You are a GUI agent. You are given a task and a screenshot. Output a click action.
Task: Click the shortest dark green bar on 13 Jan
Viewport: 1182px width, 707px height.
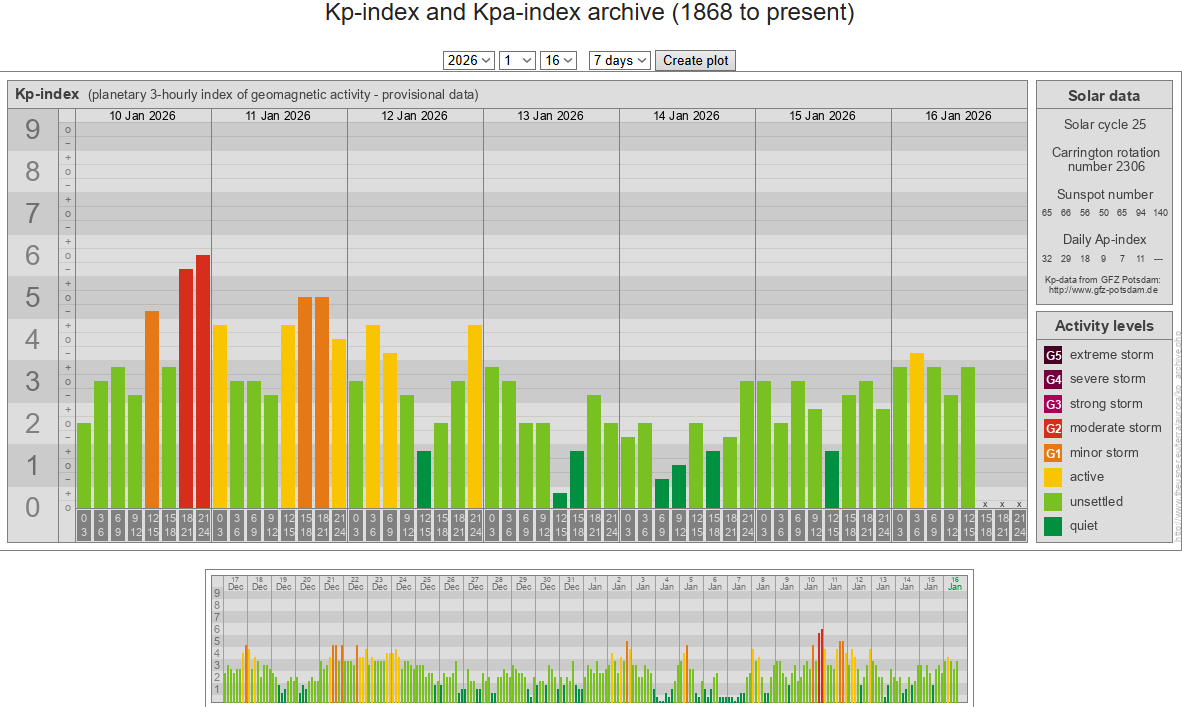pos(560,500)
